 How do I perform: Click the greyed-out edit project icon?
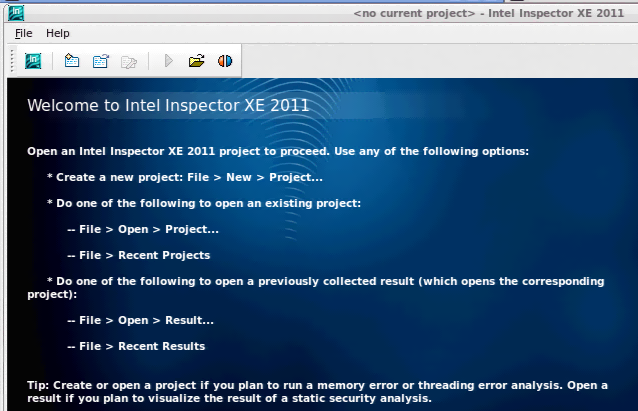pyautogui.click(x=128, y=61)
